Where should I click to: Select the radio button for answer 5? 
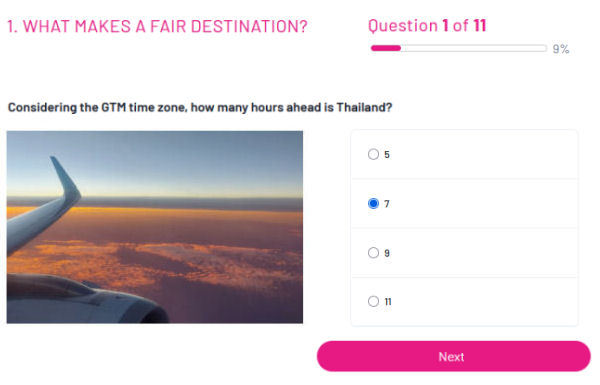pos(373,154)
